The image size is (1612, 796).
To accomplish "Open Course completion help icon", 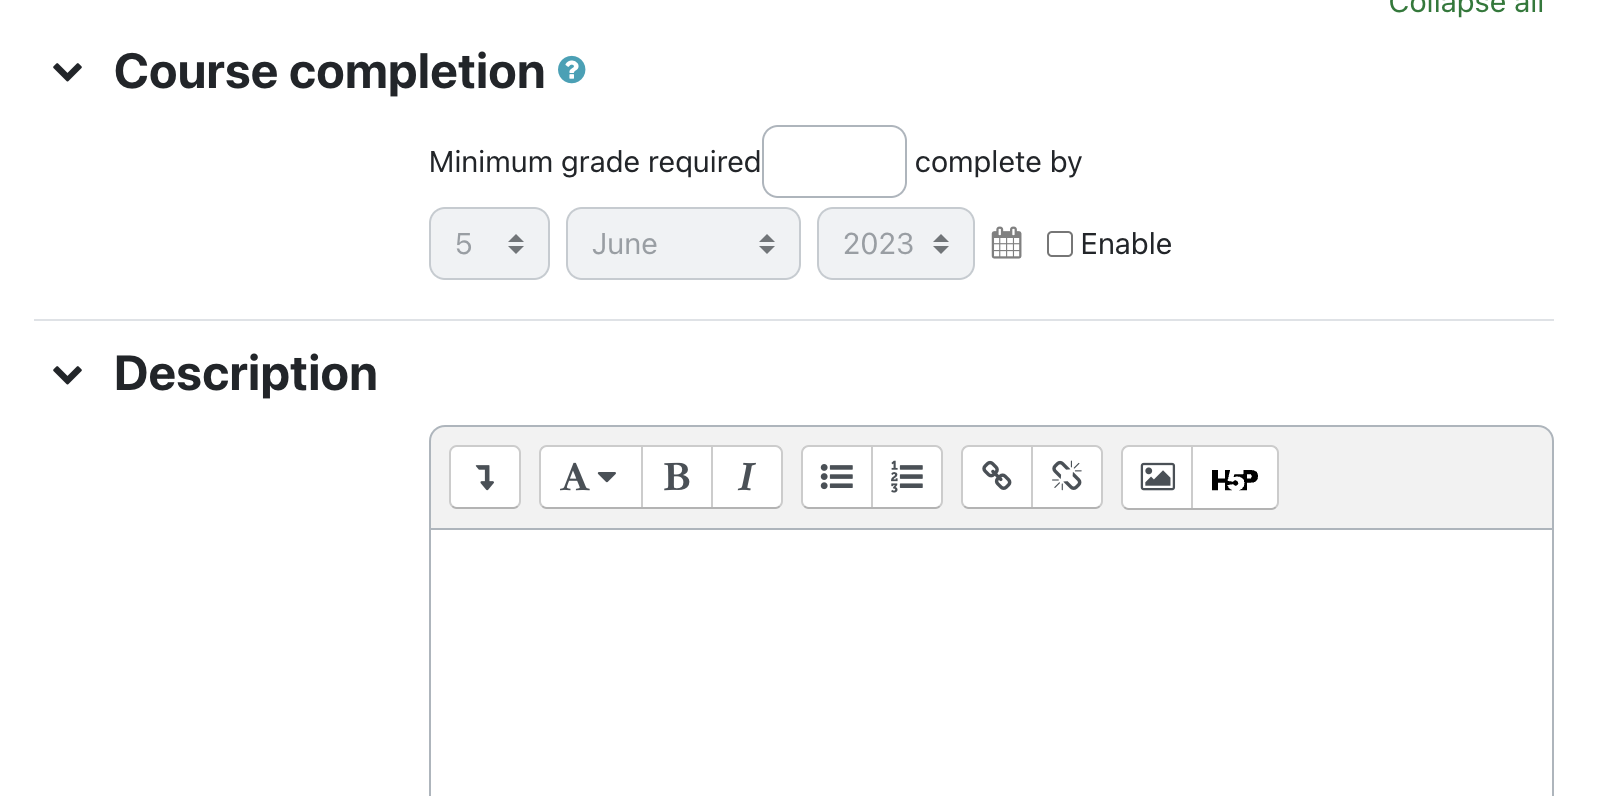I will pos(571,70).
